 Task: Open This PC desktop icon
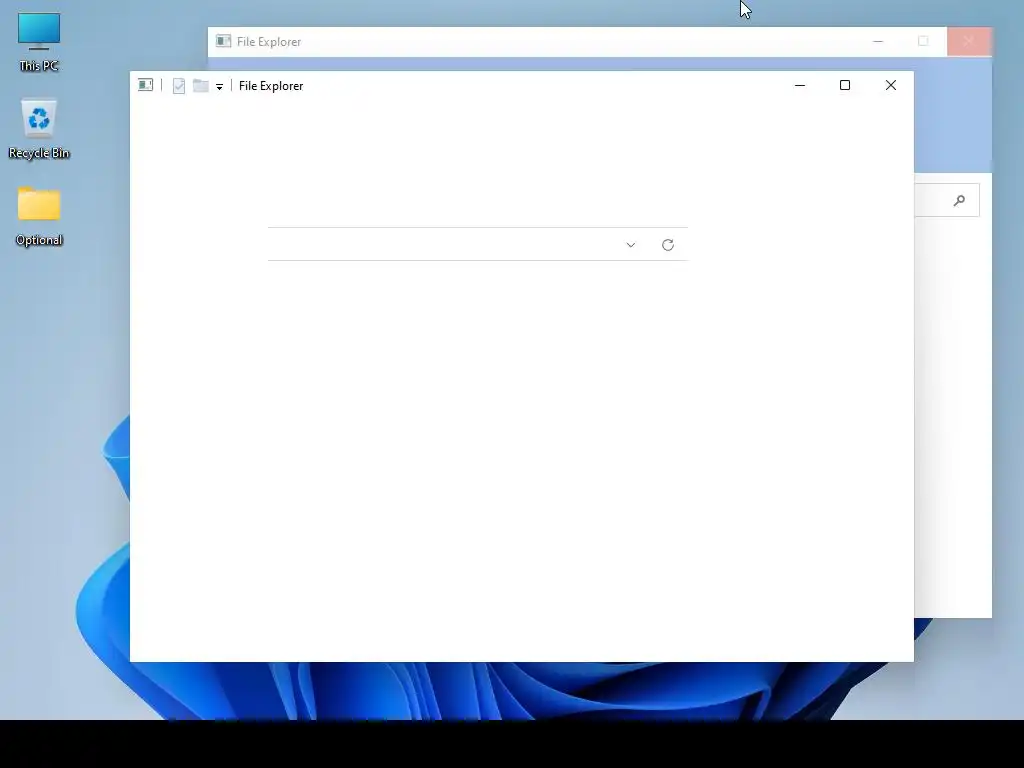click(x=39, y=41)
